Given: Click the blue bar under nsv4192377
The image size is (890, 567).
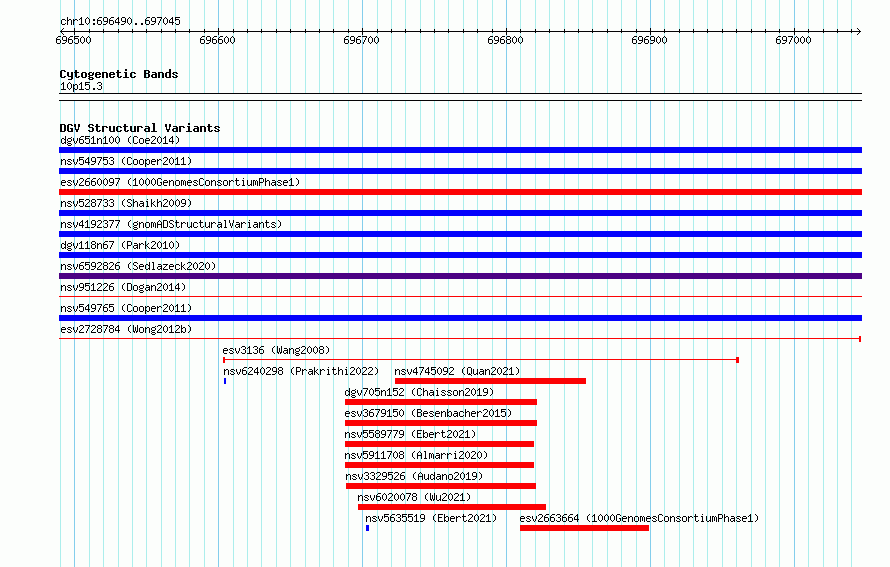Looking at the screenshot, I should point(460,234).
